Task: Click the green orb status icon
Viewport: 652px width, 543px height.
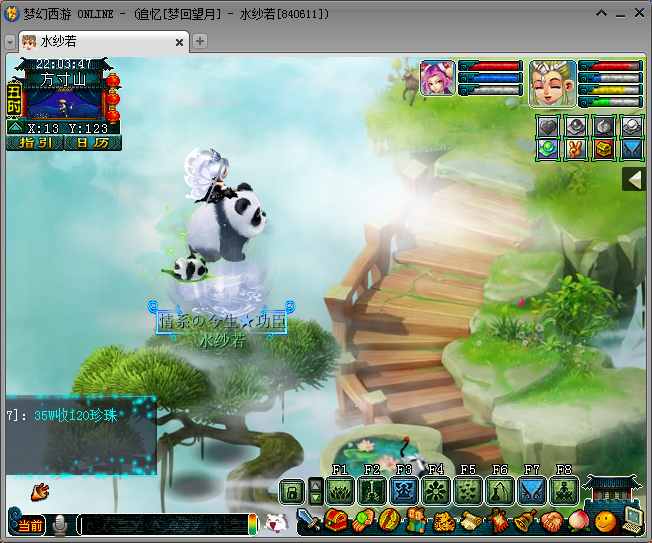Action: pyautogui.click(x=548, y=149)
